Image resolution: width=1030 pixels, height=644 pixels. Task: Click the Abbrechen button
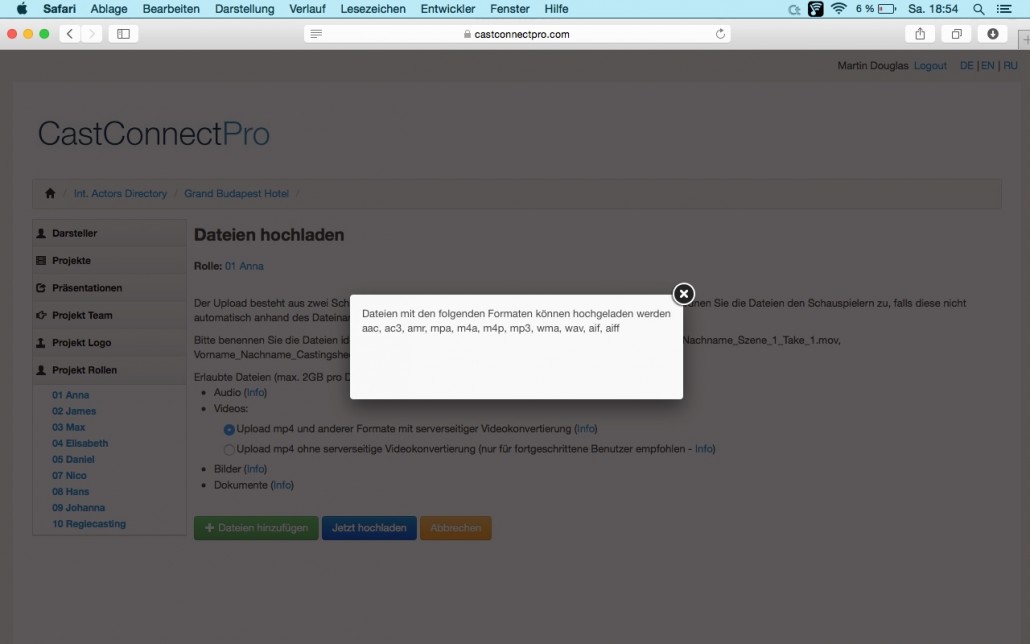click(456, 528)
